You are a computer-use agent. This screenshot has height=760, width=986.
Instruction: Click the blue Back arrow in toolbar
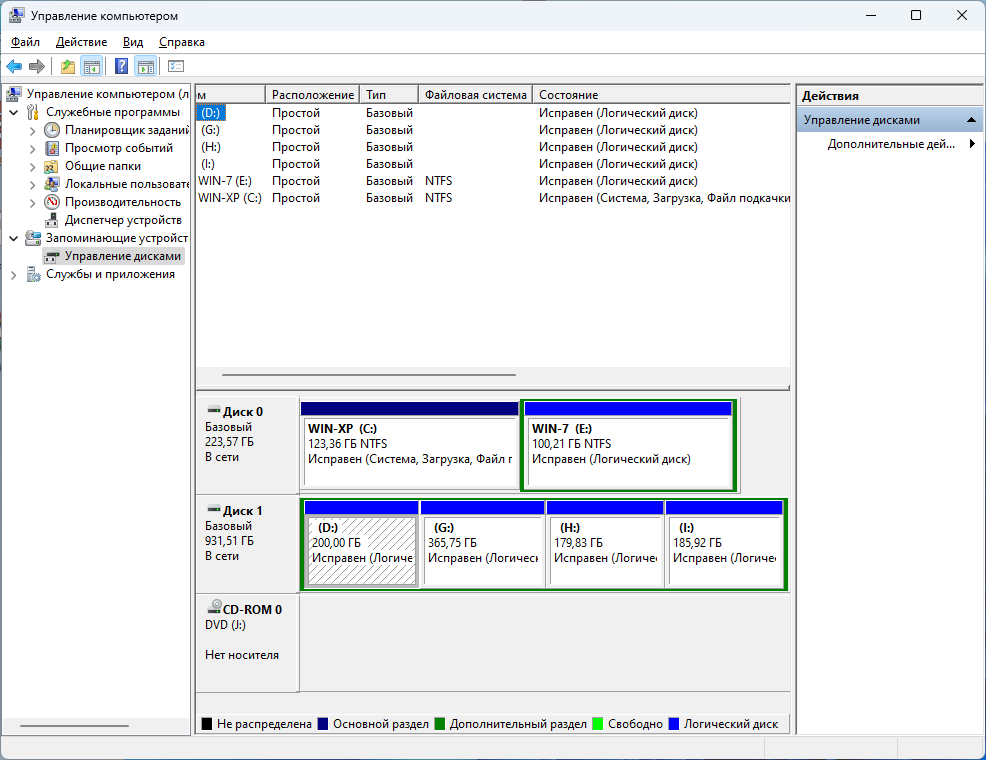coord(14,66)
